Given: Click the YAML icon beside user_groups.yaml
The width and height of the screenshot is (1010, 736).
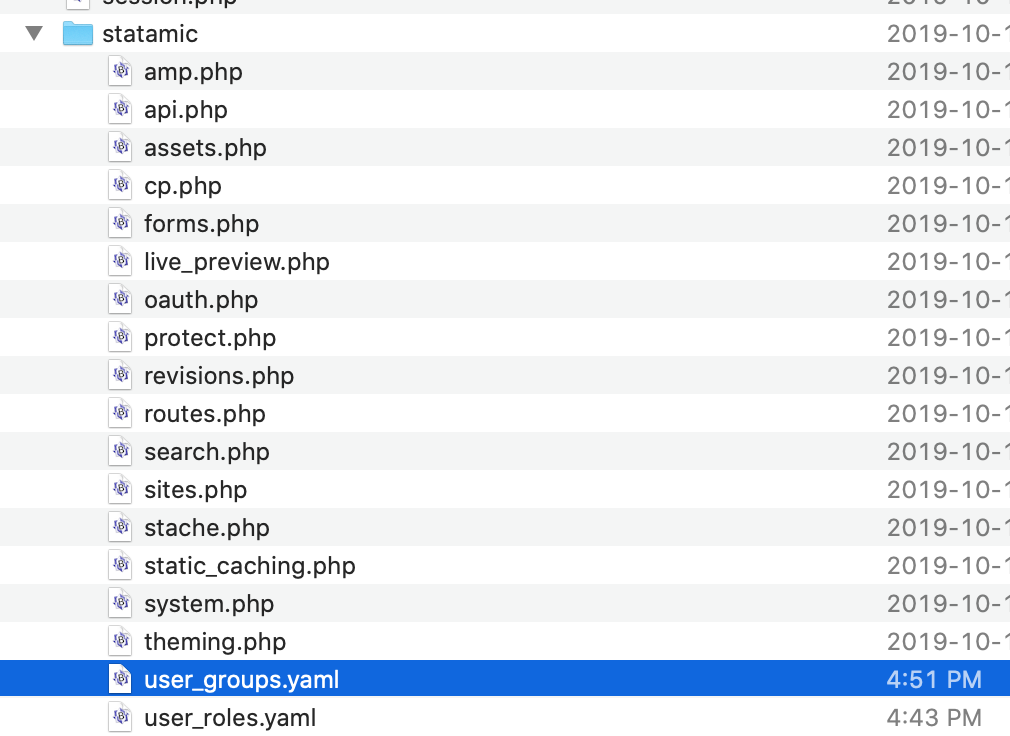Looking at the screenshot, I should (x=120, y=679).
